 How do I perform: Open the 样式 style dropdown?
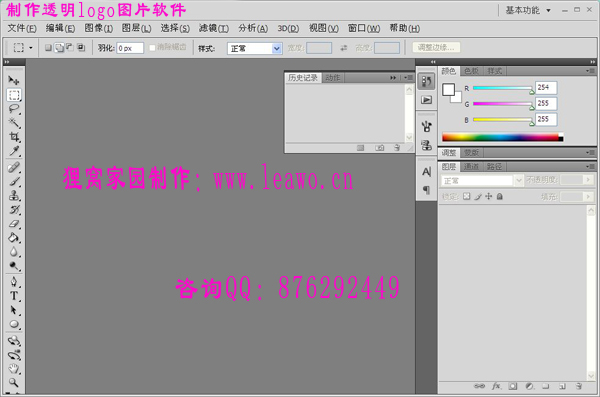[254, 48]
